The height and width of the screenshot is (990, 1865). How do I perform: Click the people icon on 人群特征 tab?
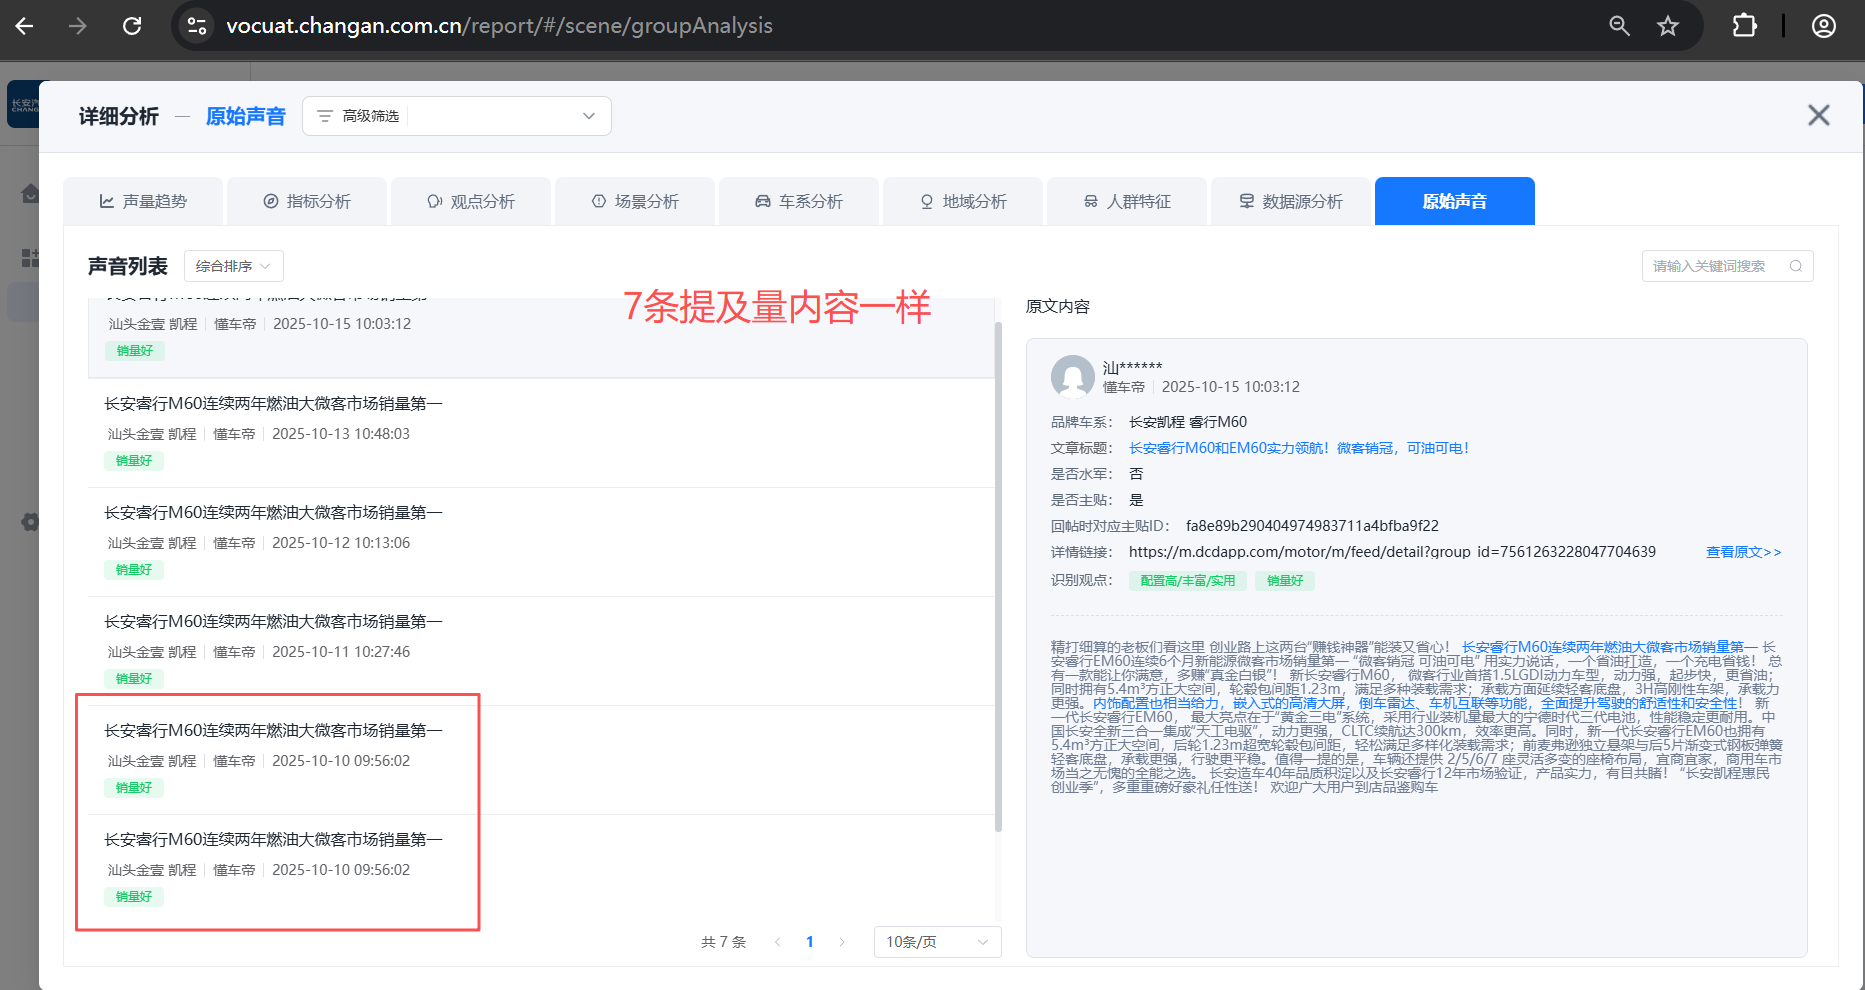coord(1089,201)
